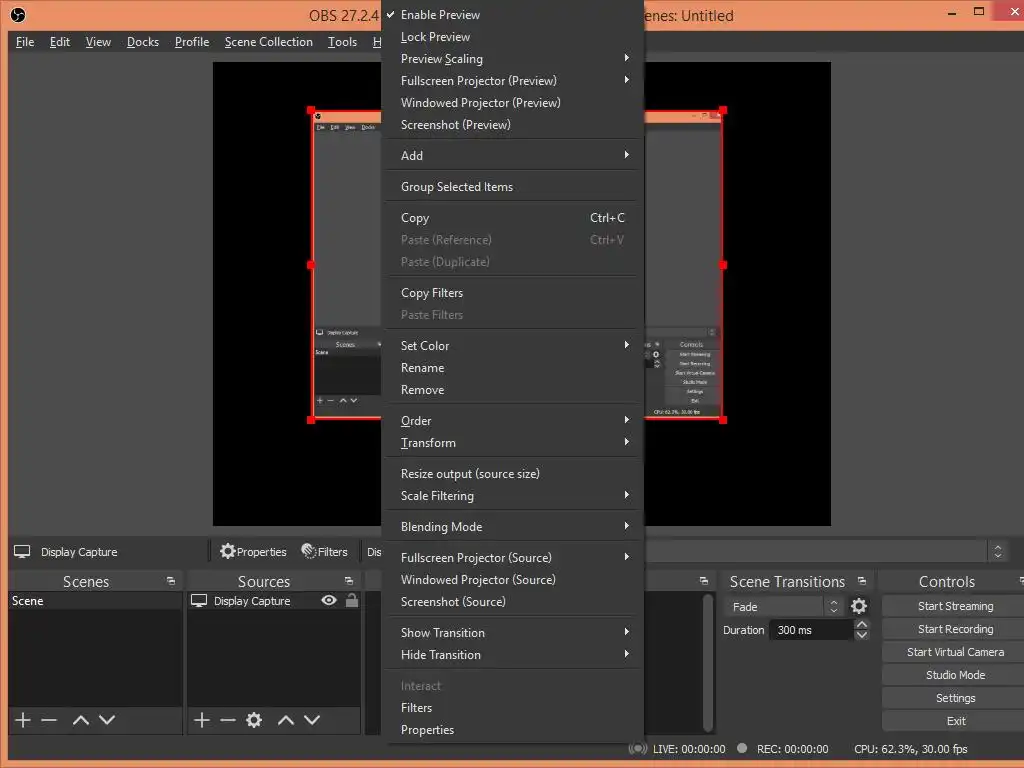
Task: Open the Properties gear in source toolbar
Action: (x=253, y=552)
